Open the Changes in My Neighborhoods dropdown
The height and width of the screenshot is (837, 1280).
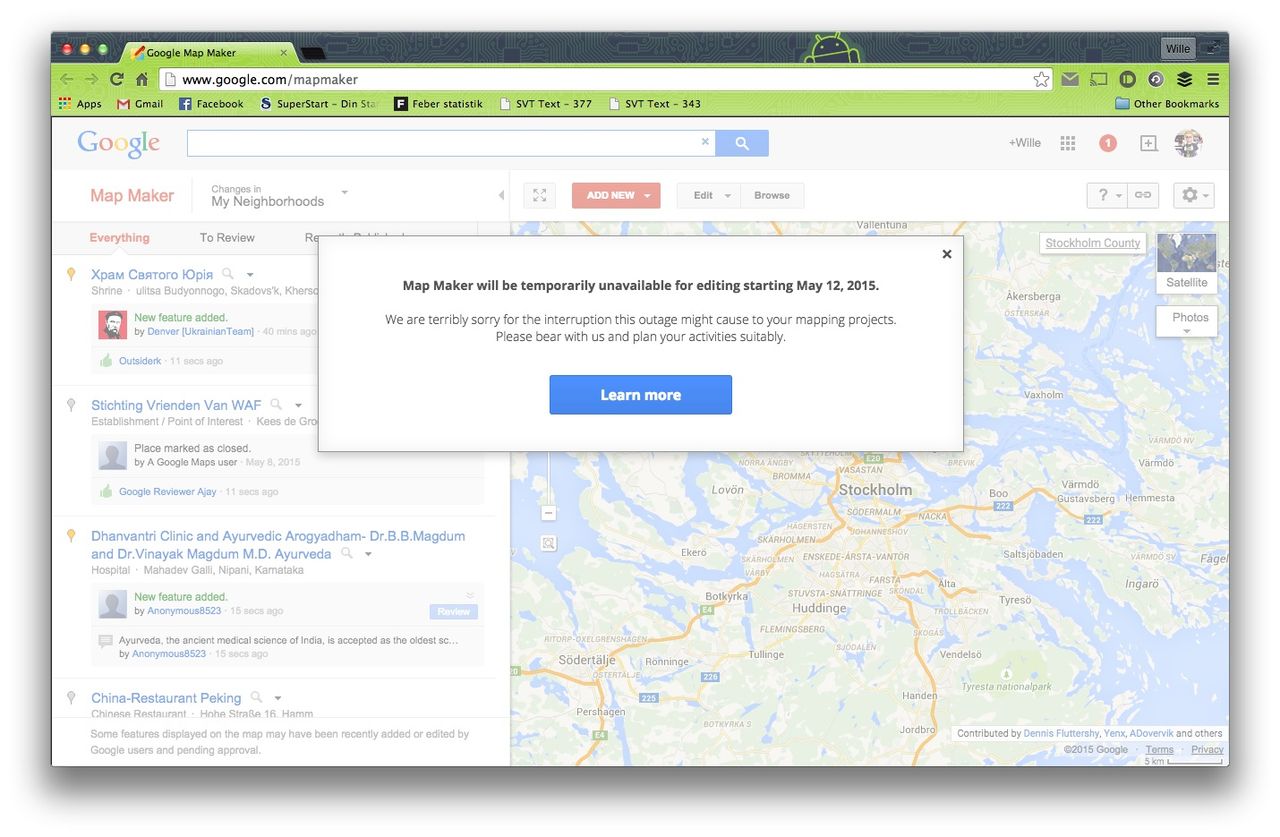280,195
